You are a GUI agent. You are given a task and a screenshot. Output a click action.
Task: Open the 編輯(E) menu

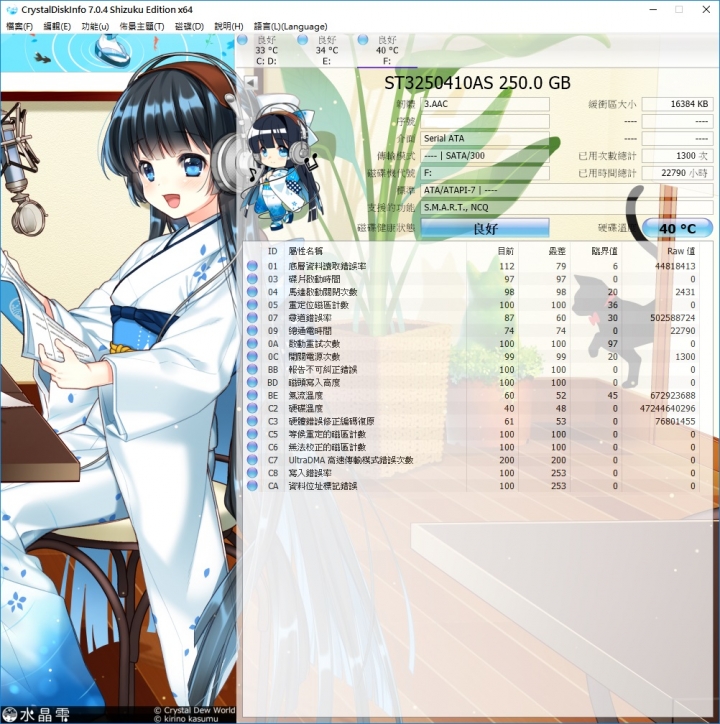[x=57, y=26]
